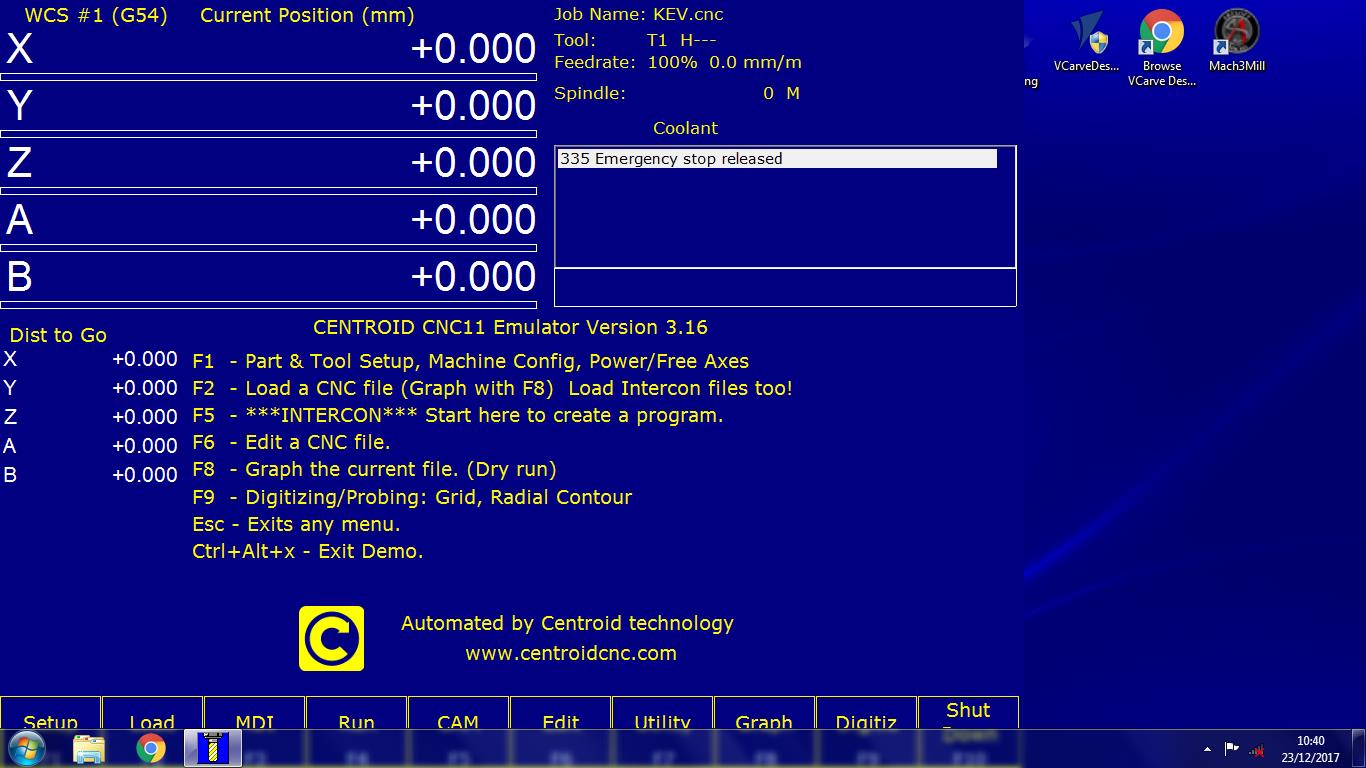Launch the Mach3Mill desktop shortcut
This screenshot has width=1366, height=768.
tap(1236, 42)
